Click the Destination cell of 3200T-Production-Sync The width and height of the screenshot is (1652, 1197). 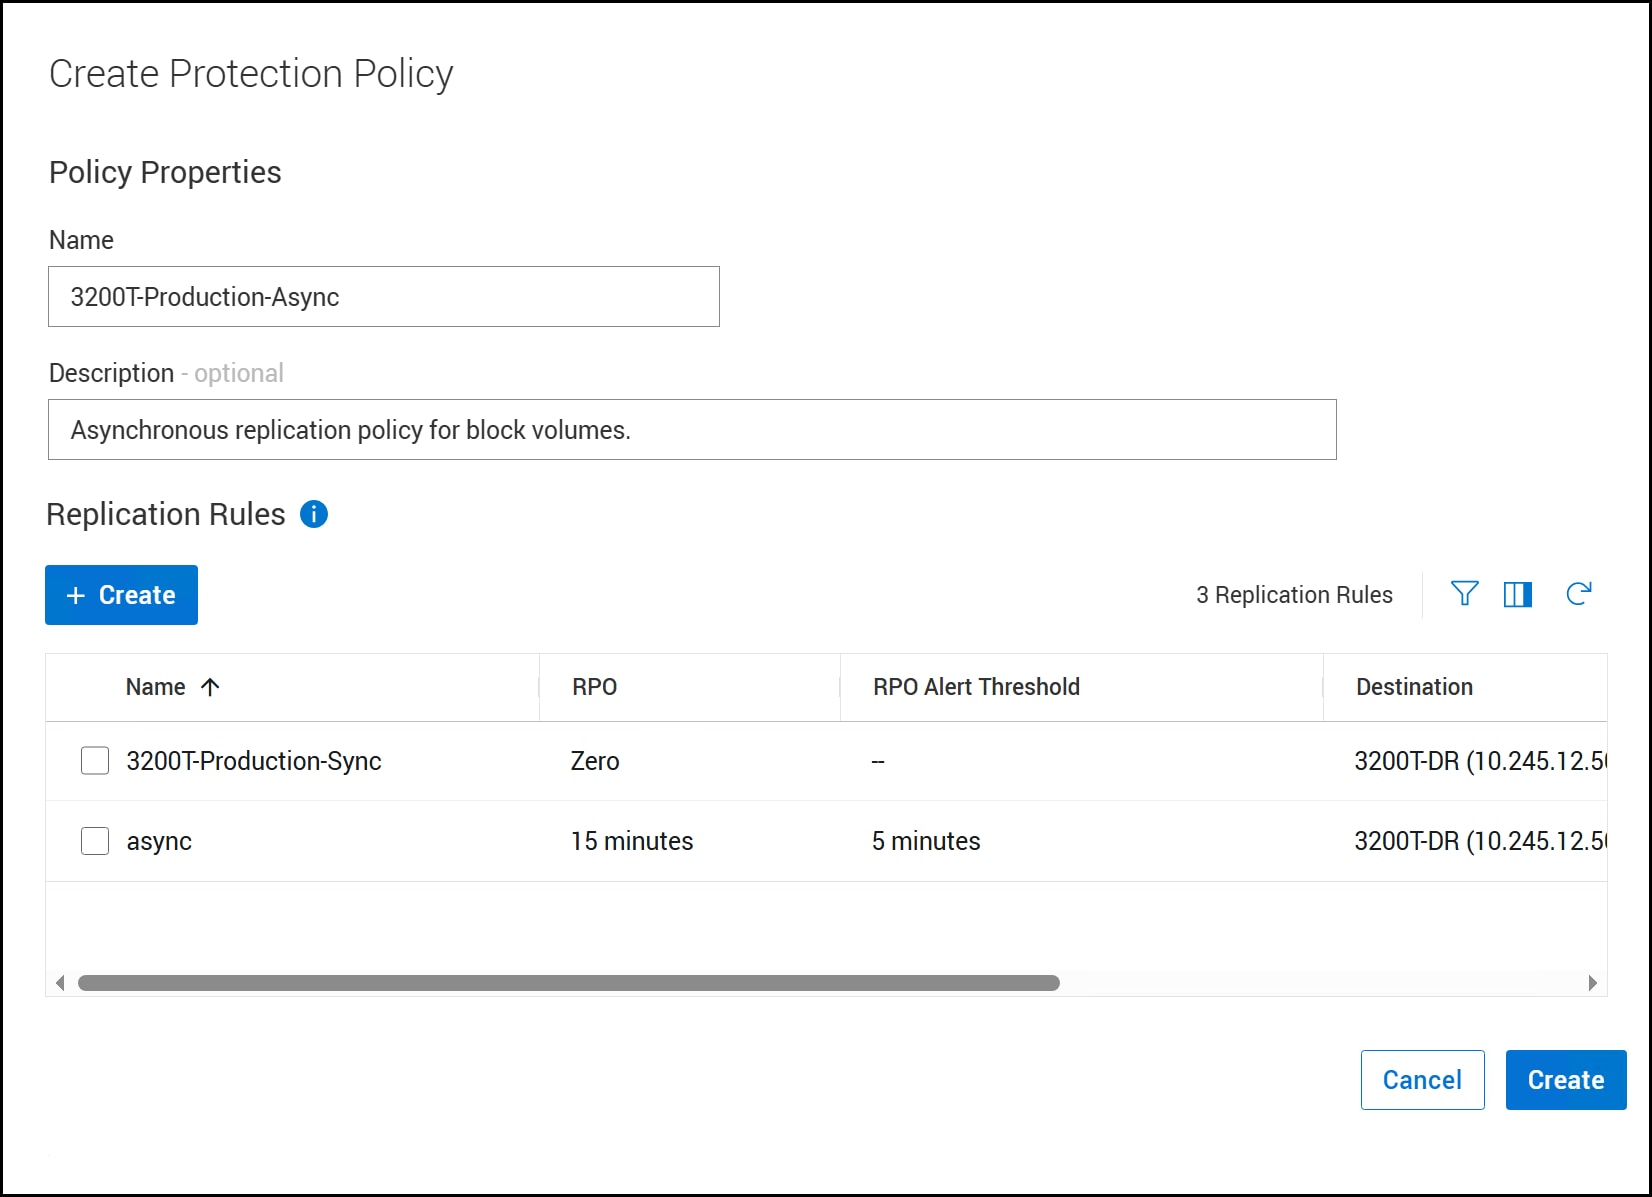pyautogui.click(x=1480, y=761)
